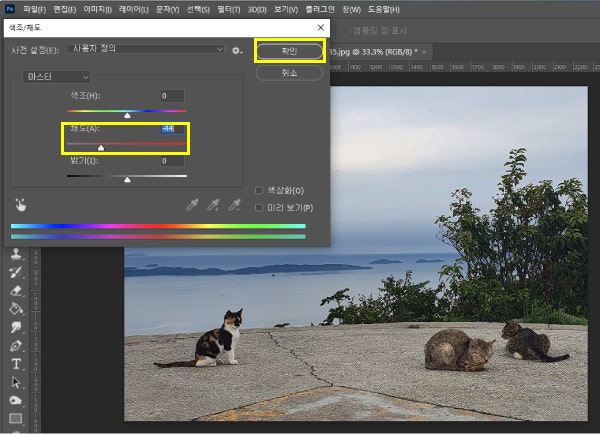Open the 마스터 channel dropdown

point(57,77)
